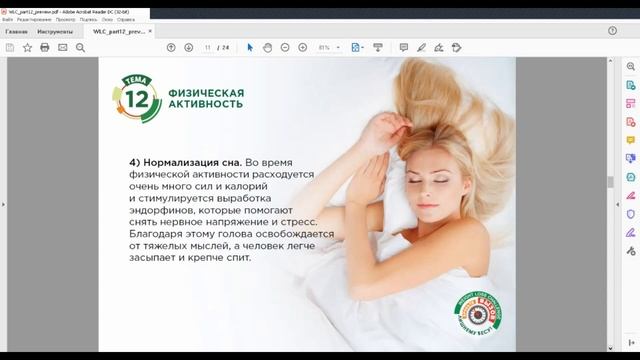Open Organize pages tool in right pane
The image size is (640, 360).
[x=631, y=104]
